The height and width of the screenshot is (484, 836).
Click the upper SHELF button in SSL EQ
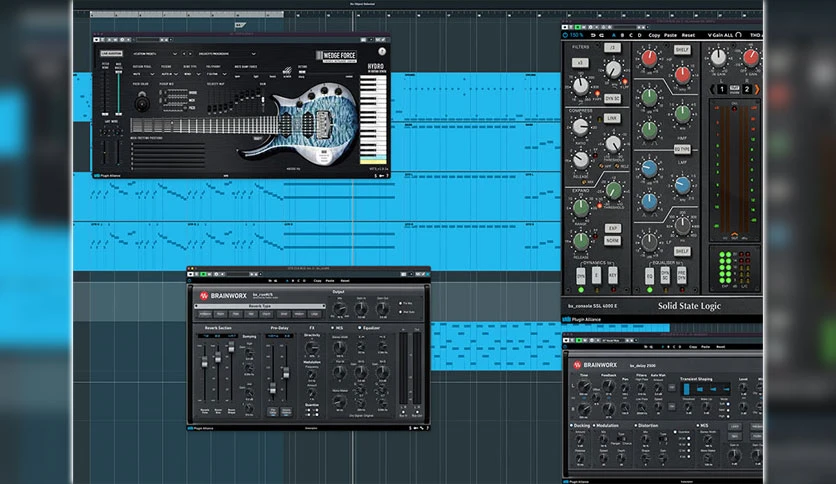tap(682, 50)
